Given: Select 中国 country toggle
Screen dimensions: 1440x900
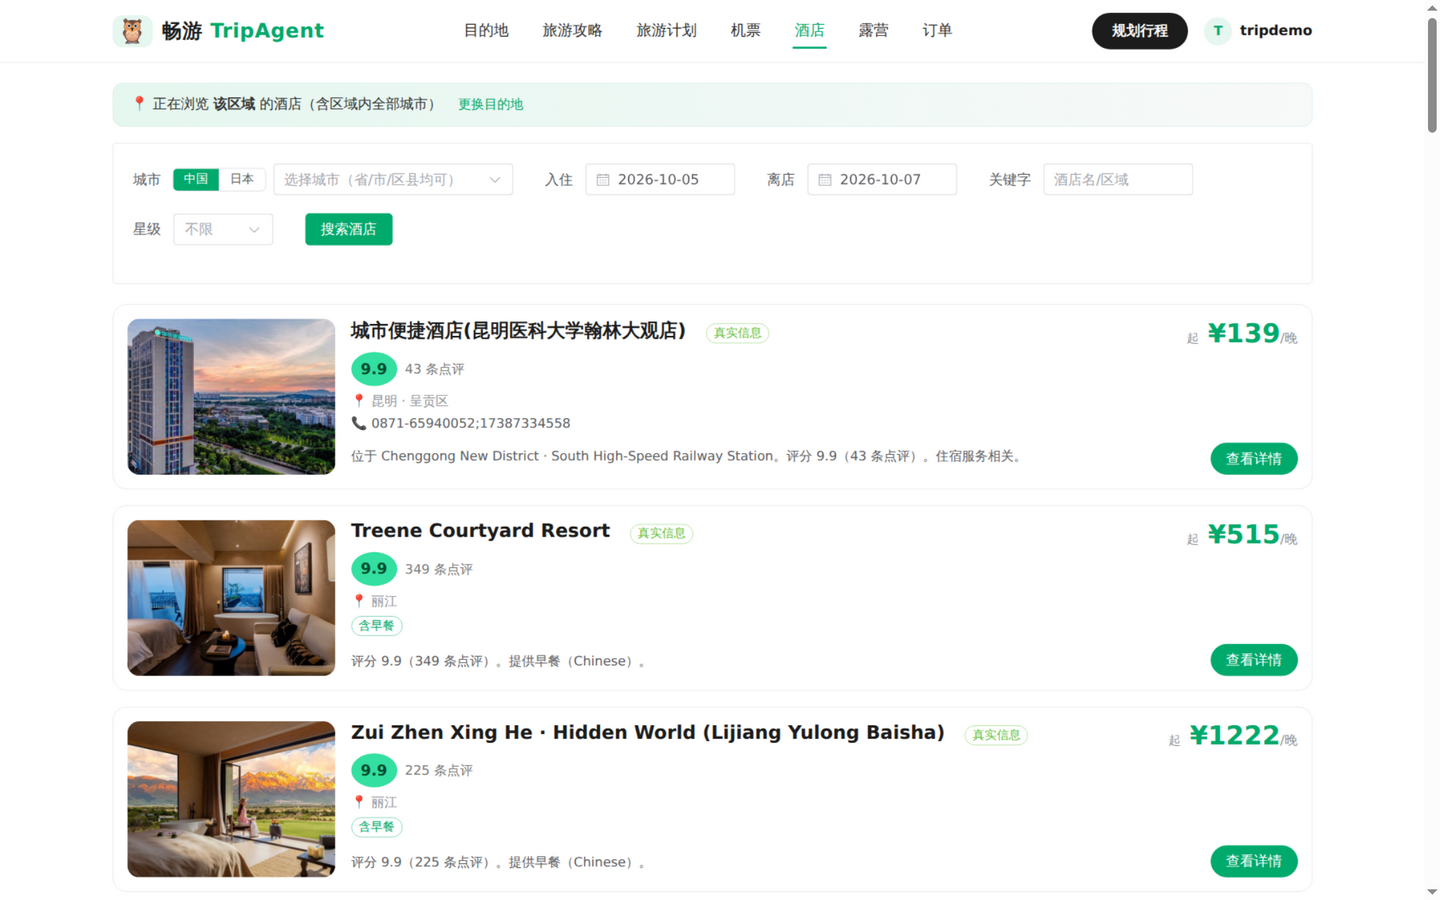Looking at the screenshot, I should (x=196, y=179).
